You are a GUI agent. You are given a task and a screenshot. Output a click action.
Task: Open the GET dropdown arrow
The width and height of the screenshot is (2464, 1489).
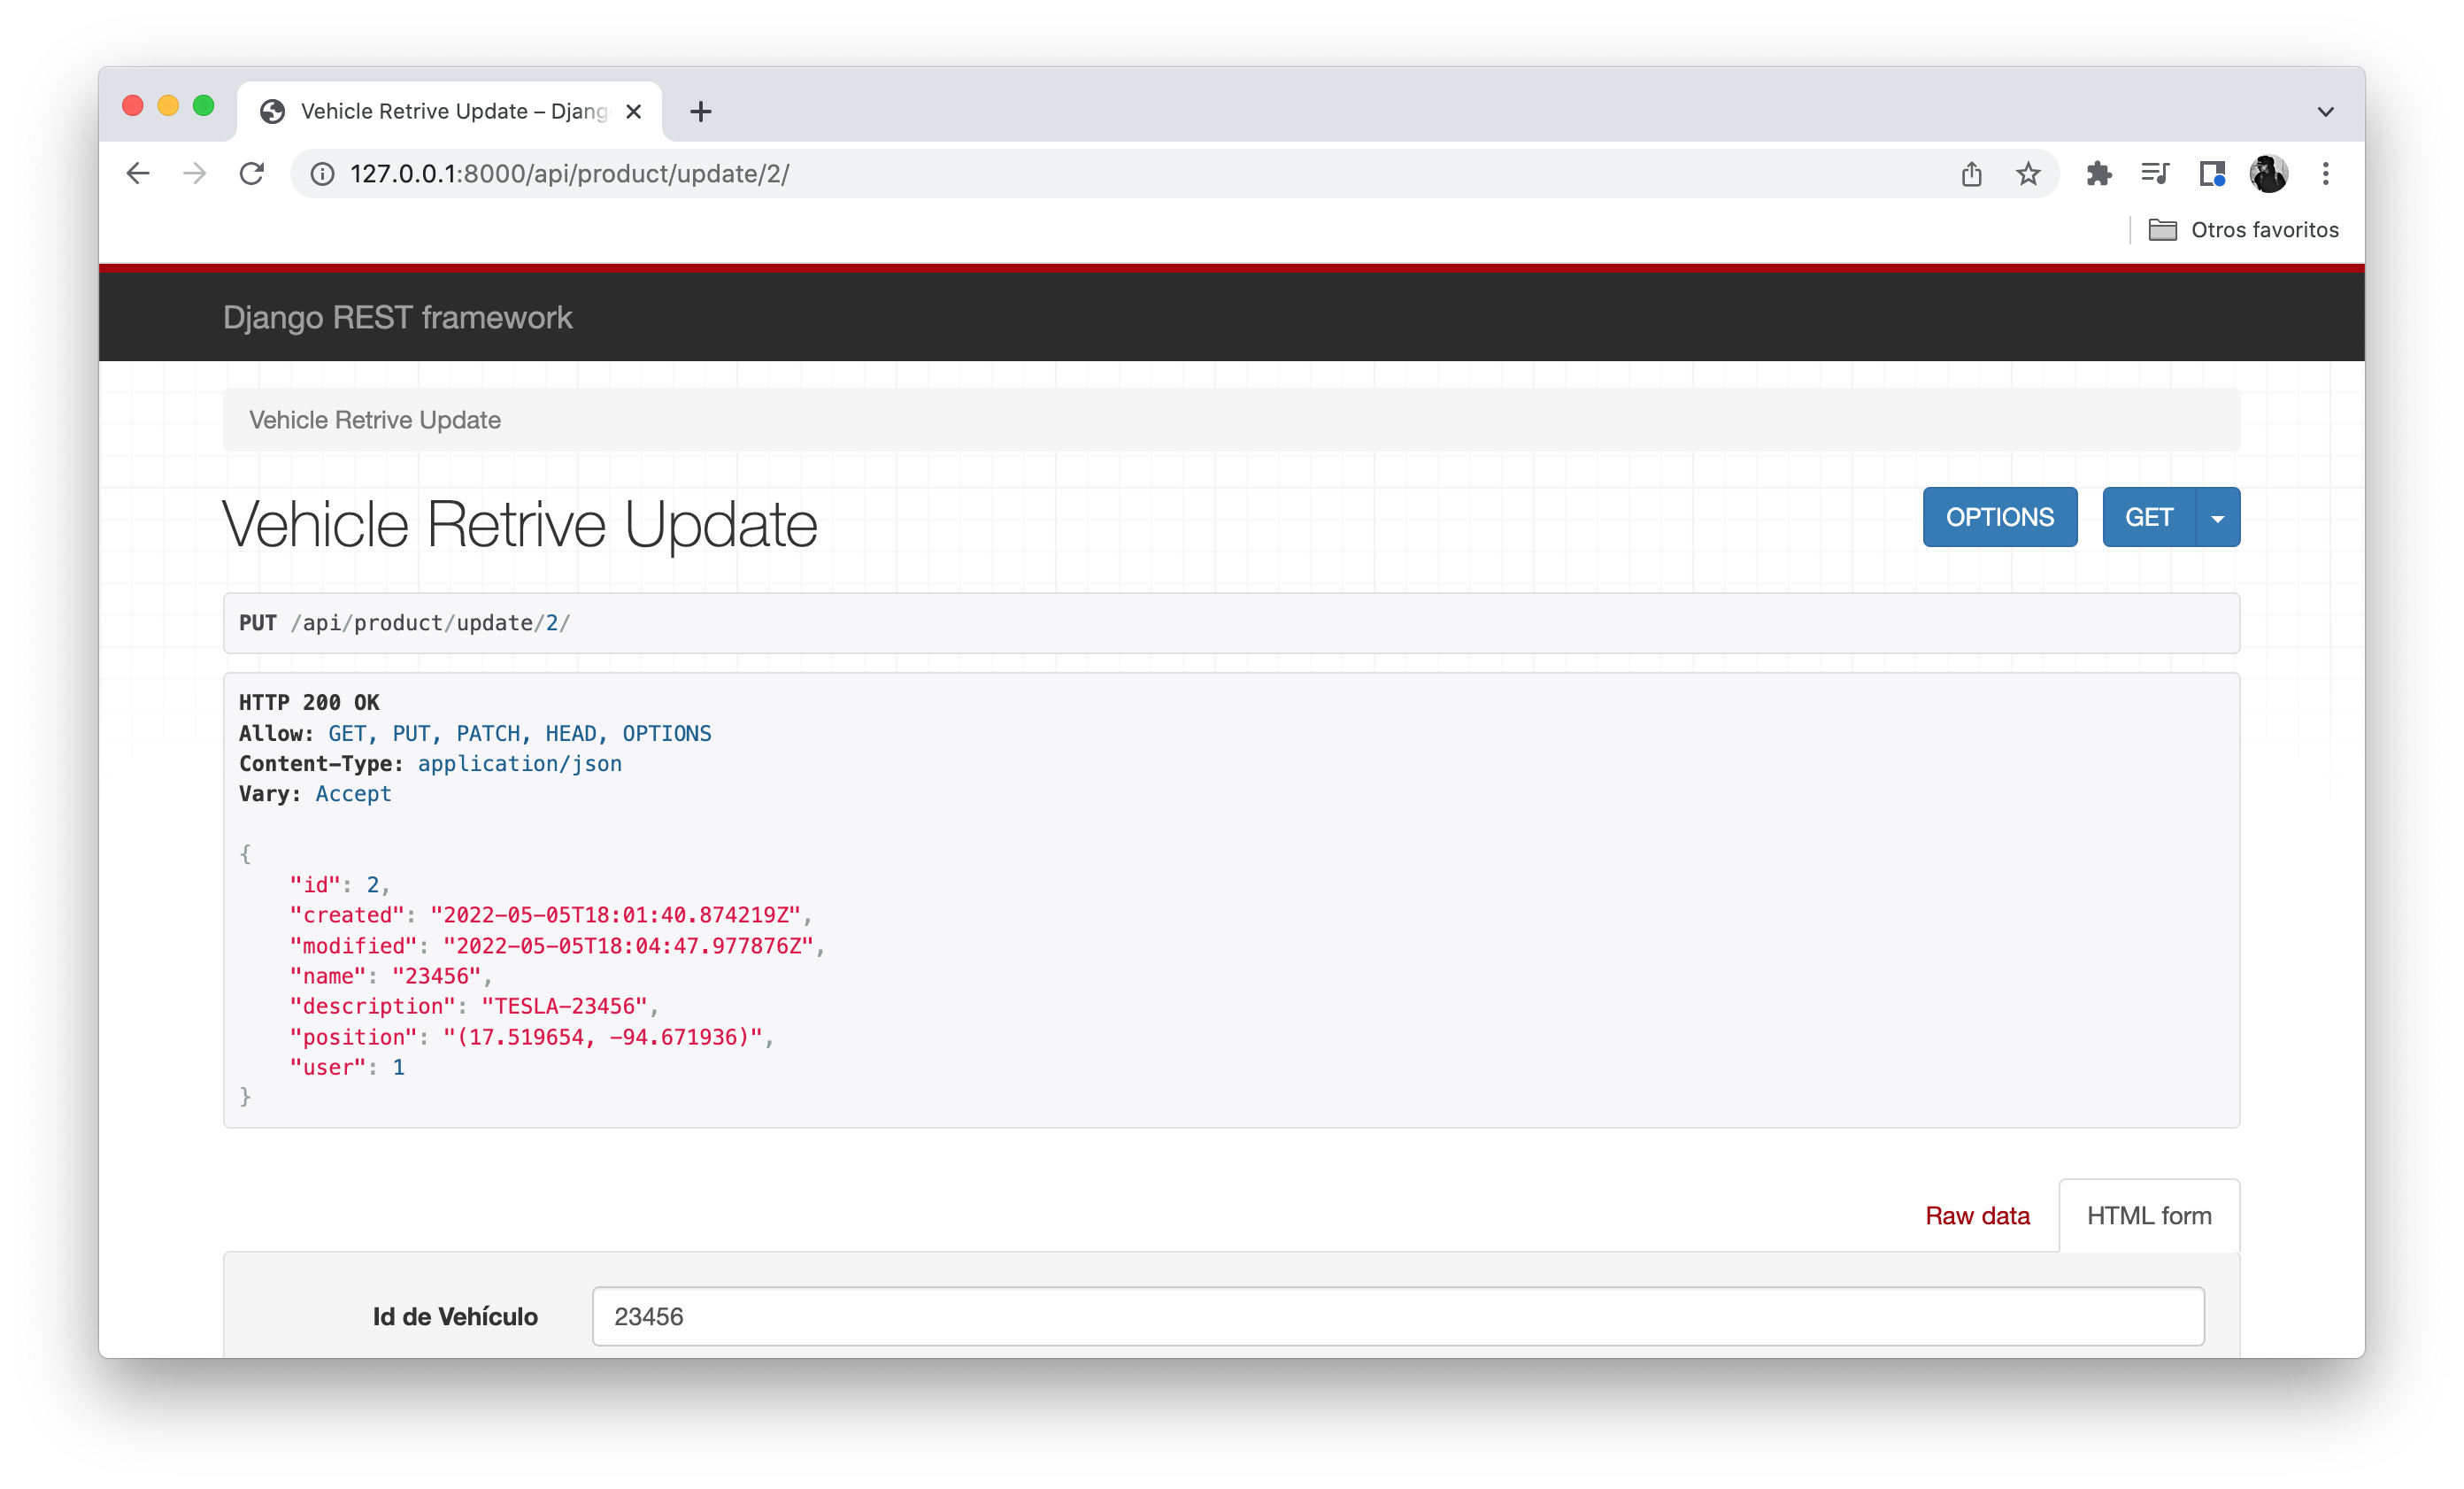[x=2217, y=517]
